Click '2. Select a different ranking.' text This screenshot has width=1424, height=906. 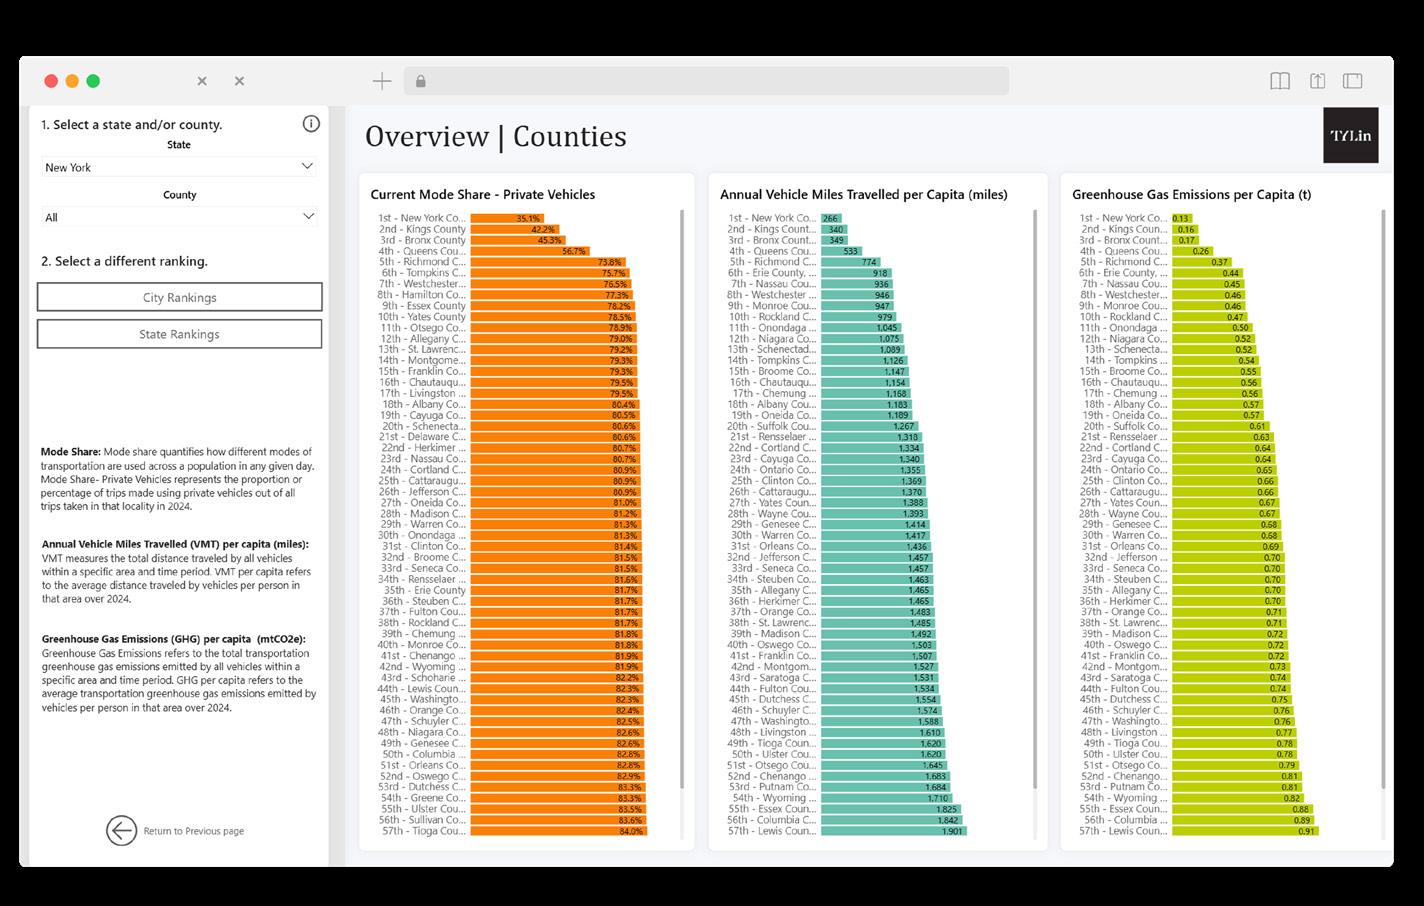(x=124, y=261)
